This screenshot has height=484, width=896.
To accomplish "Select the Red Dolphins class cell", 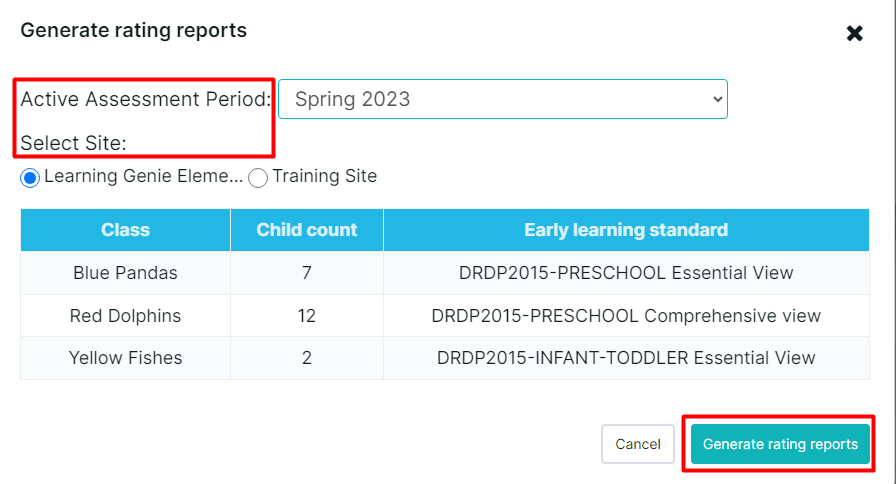I will (125, 316).
